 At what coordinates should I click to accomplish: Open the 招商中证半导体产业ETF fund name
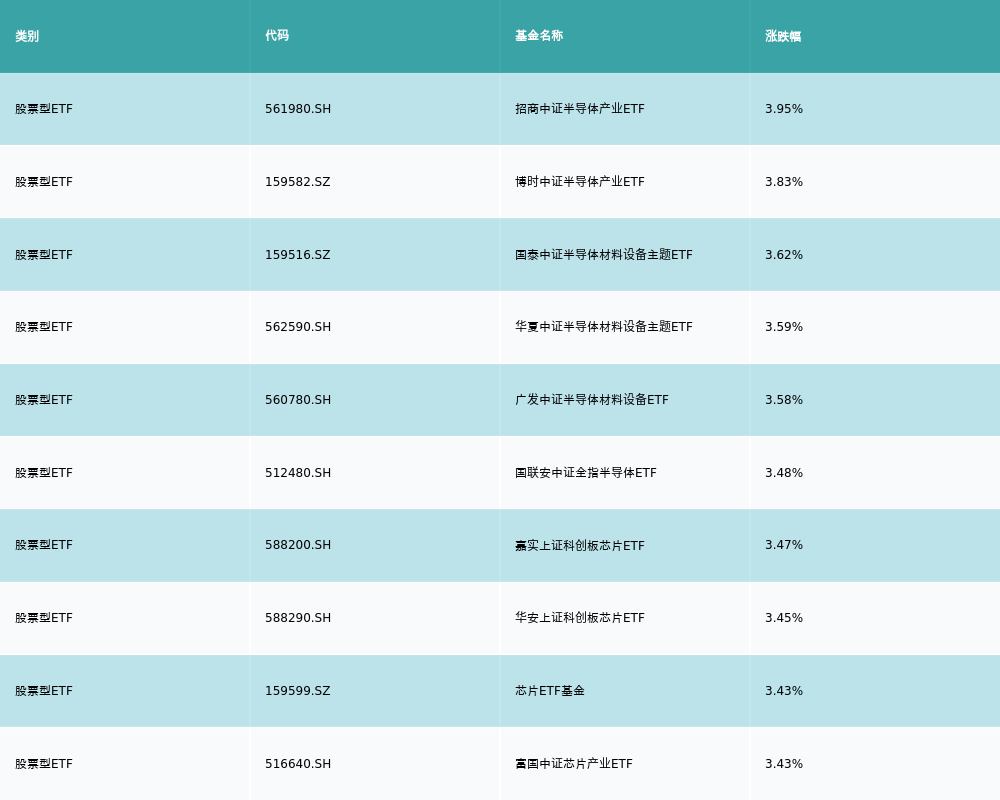click(580, 109)
